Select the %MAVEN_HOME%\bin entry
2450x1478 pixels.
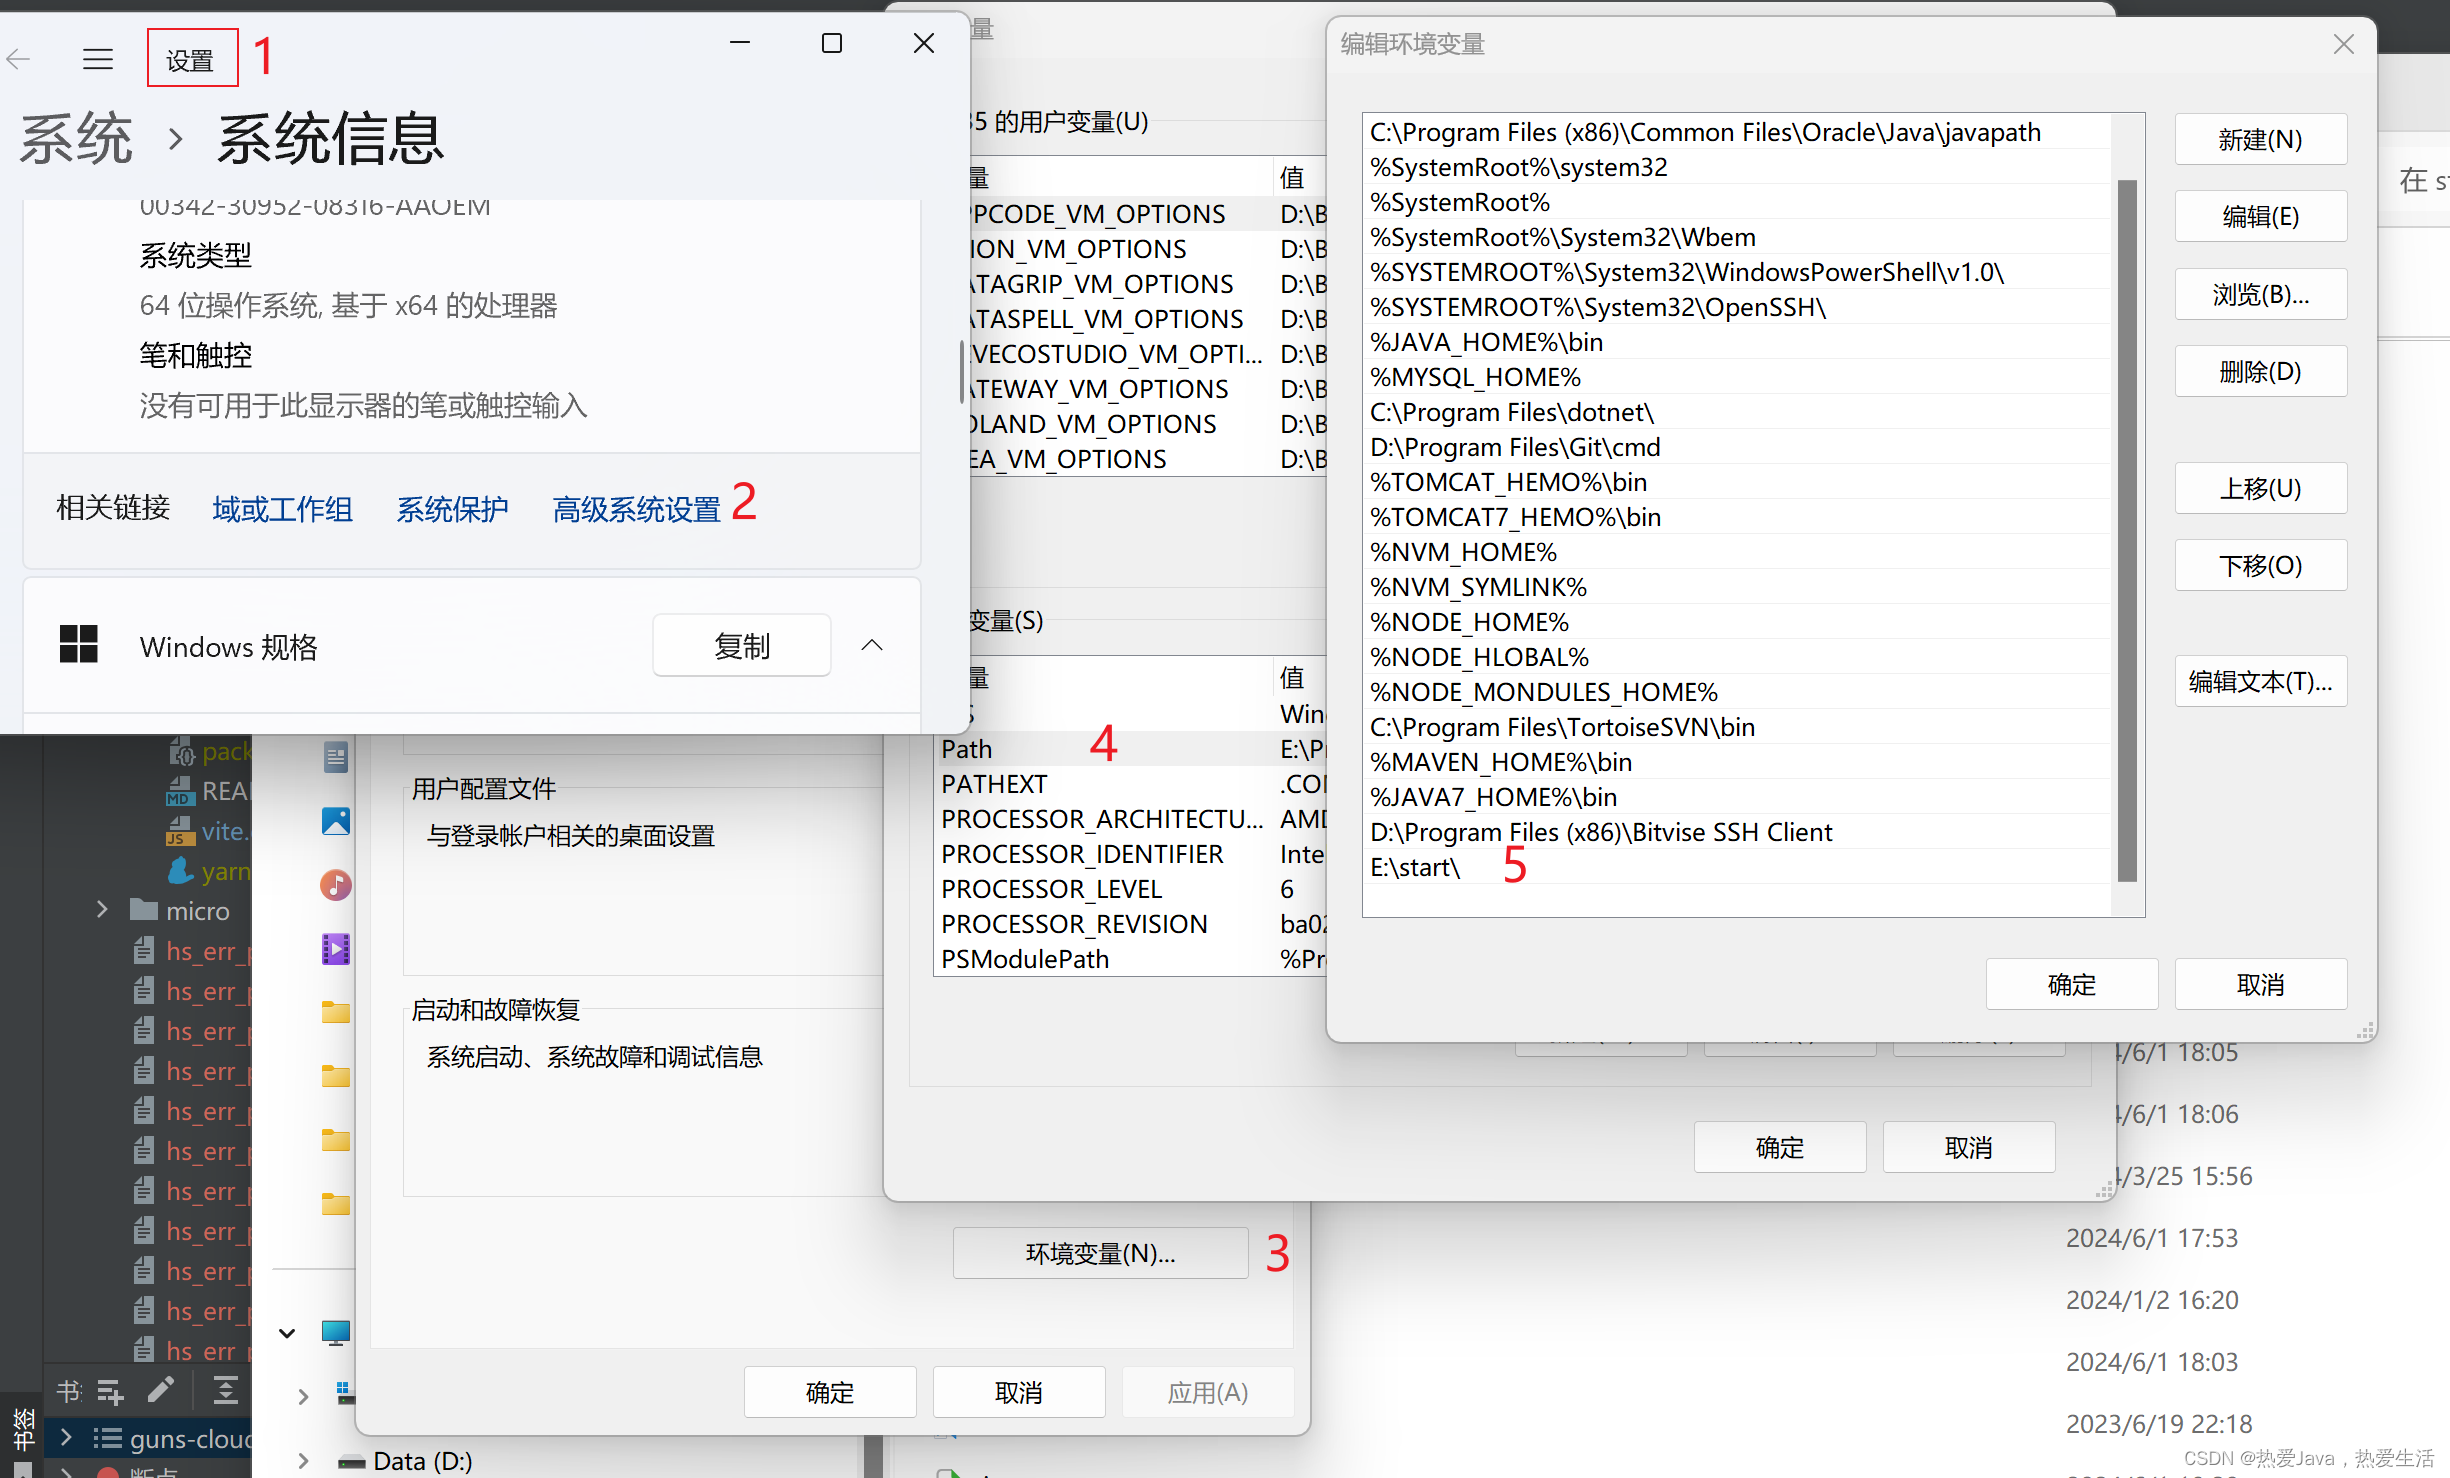1738,762
